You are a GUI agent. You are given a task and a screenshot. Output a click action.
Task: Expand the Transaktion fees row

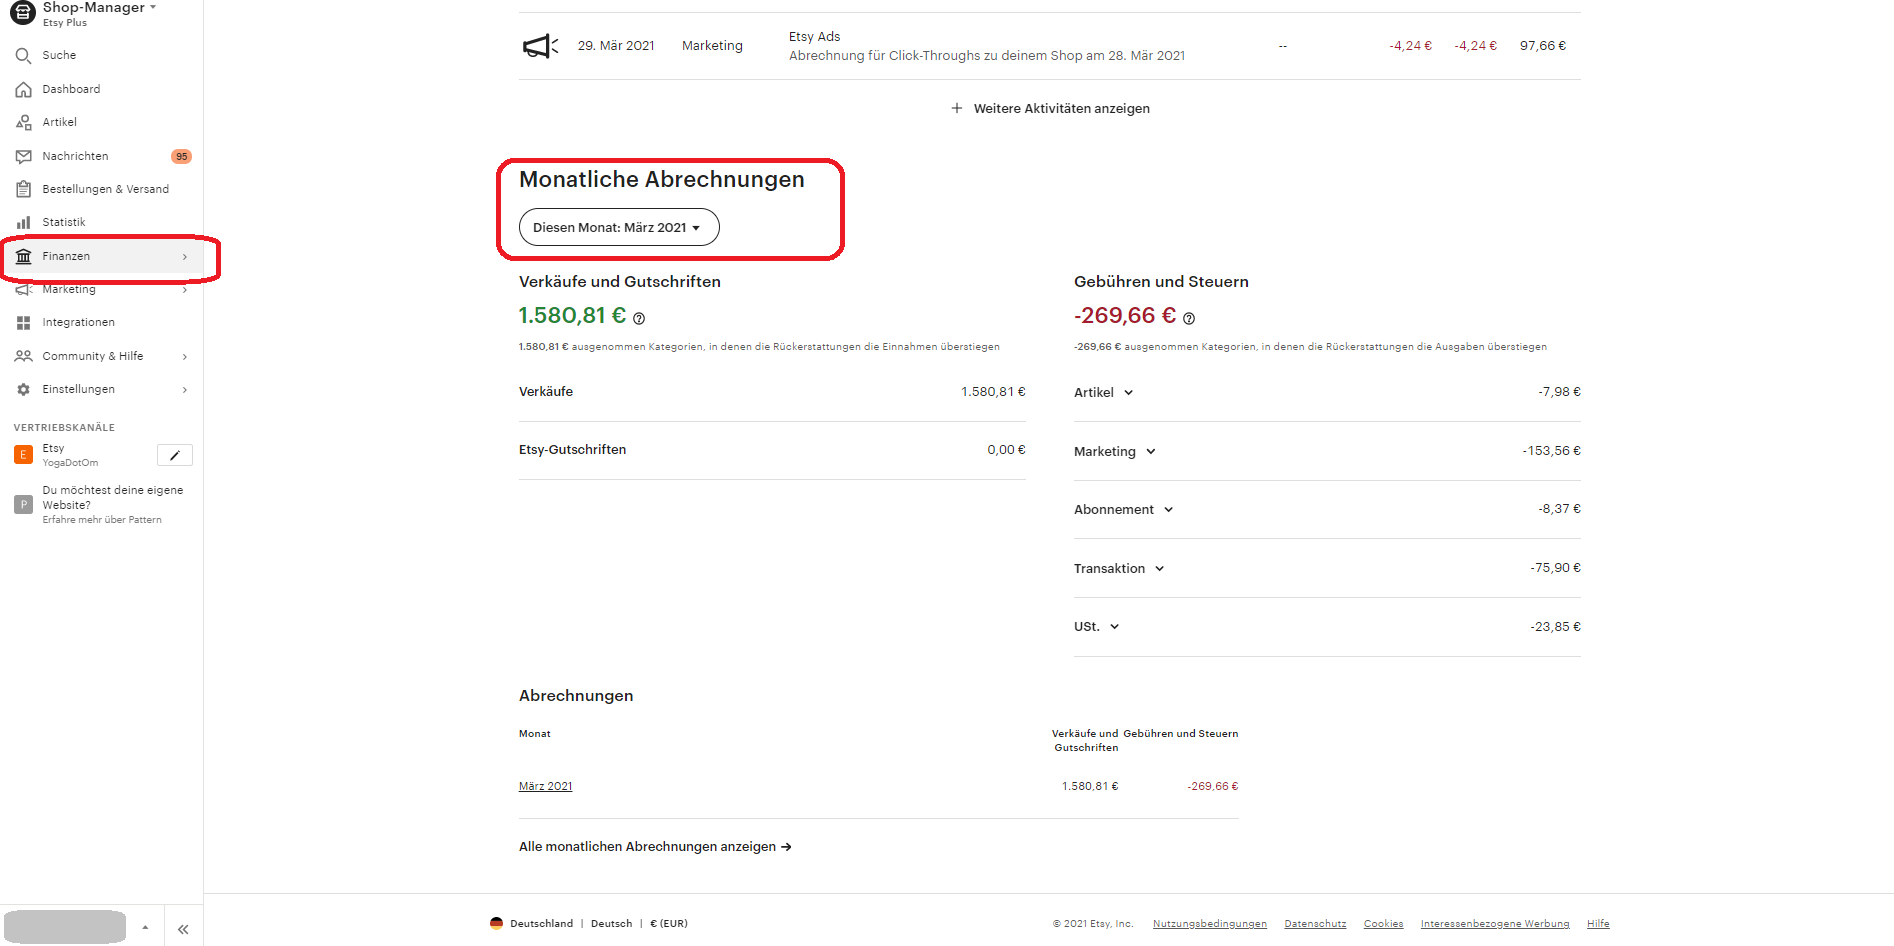[x=1159, y=569]
